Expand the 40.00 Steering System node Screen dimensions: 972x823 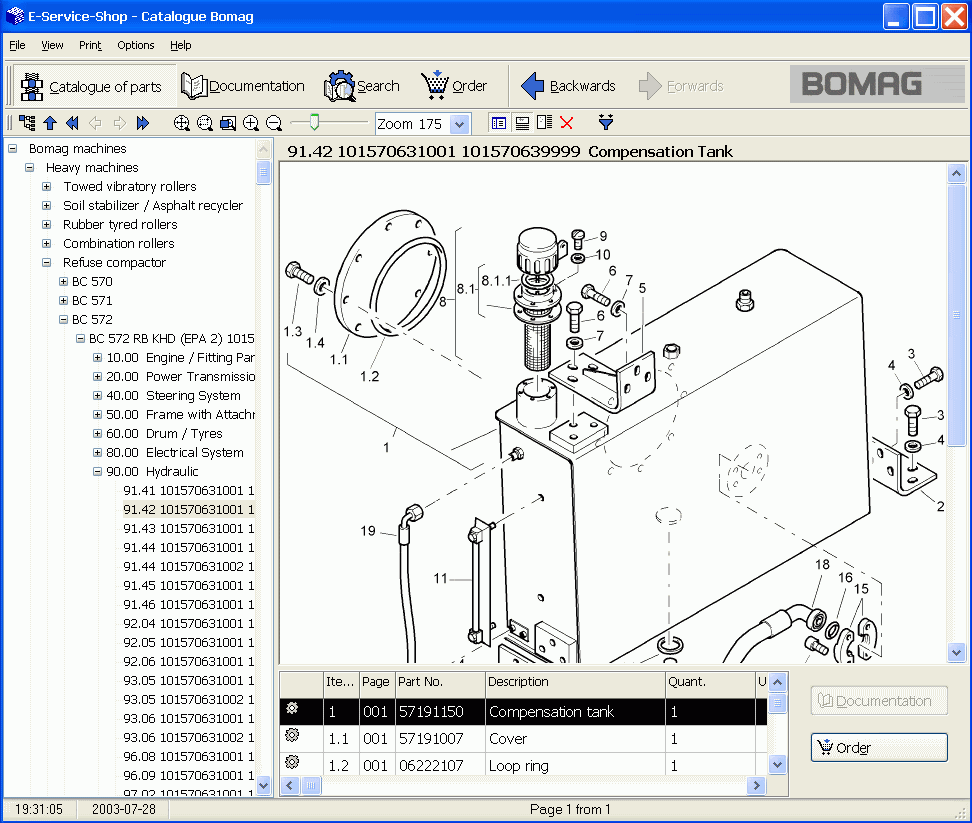pyautogui.click(x=97, y=395)
